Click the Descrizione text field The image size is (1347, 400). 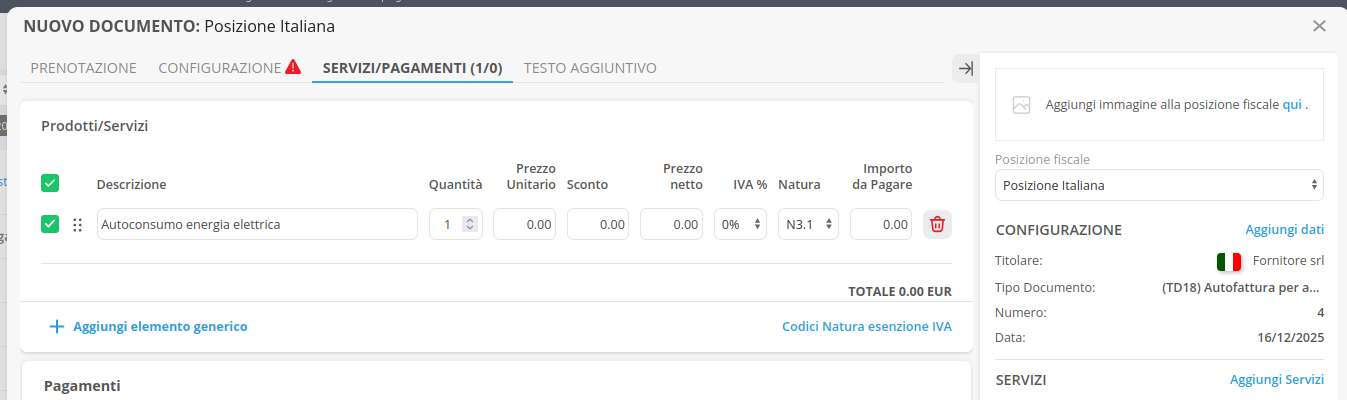tap(257, 225)
